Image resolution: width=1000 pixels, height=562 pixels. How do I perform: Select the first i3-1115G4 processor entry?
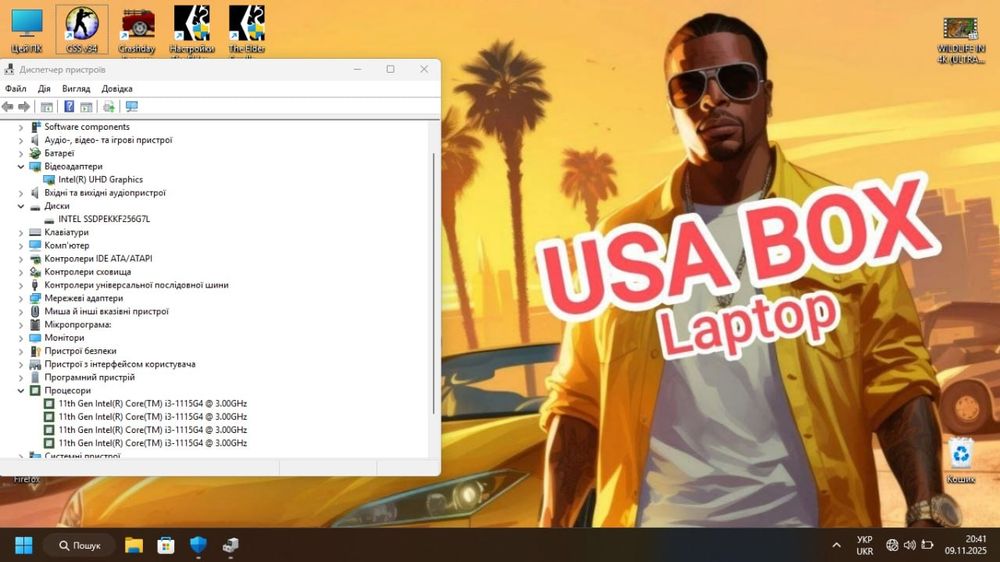tap(152, 403)
